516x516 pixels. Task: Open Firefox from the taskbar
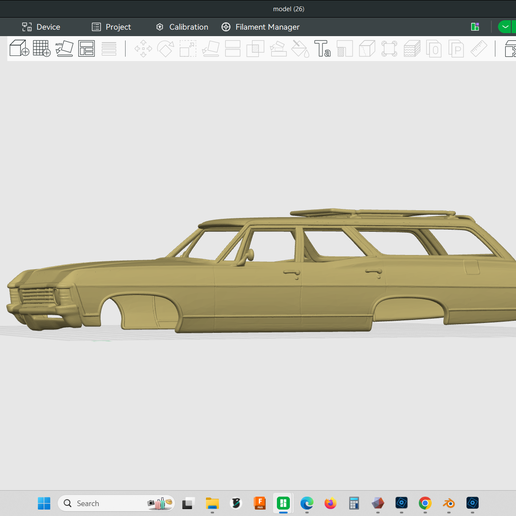(x=330, y=503)
